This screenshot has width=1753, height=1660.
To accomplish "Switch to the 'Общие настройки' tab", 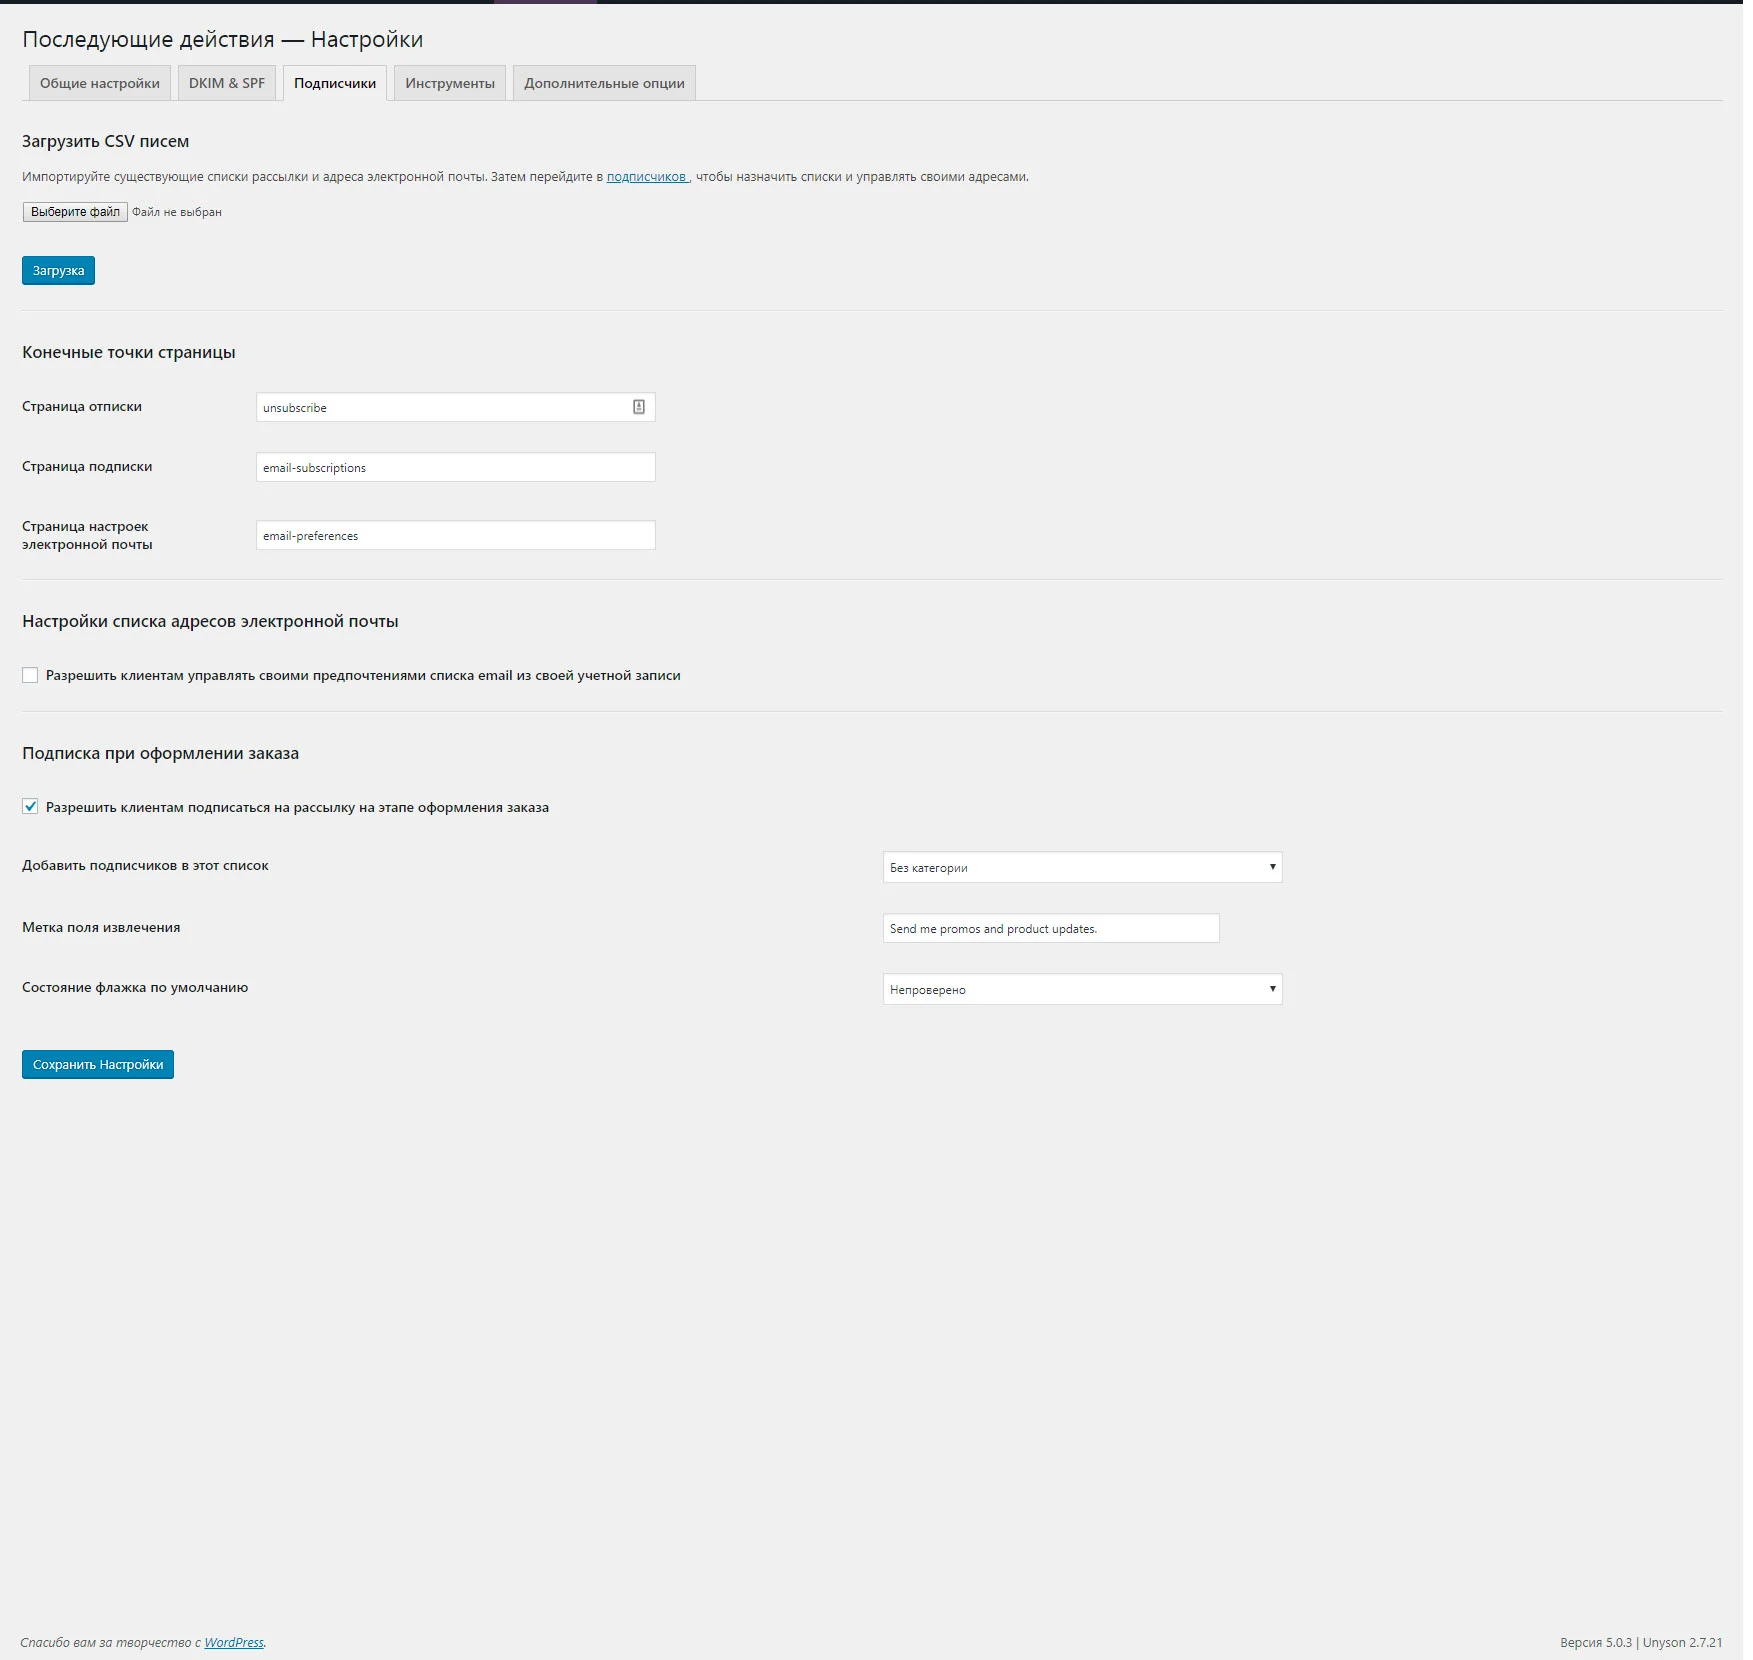I will [100, 83].
